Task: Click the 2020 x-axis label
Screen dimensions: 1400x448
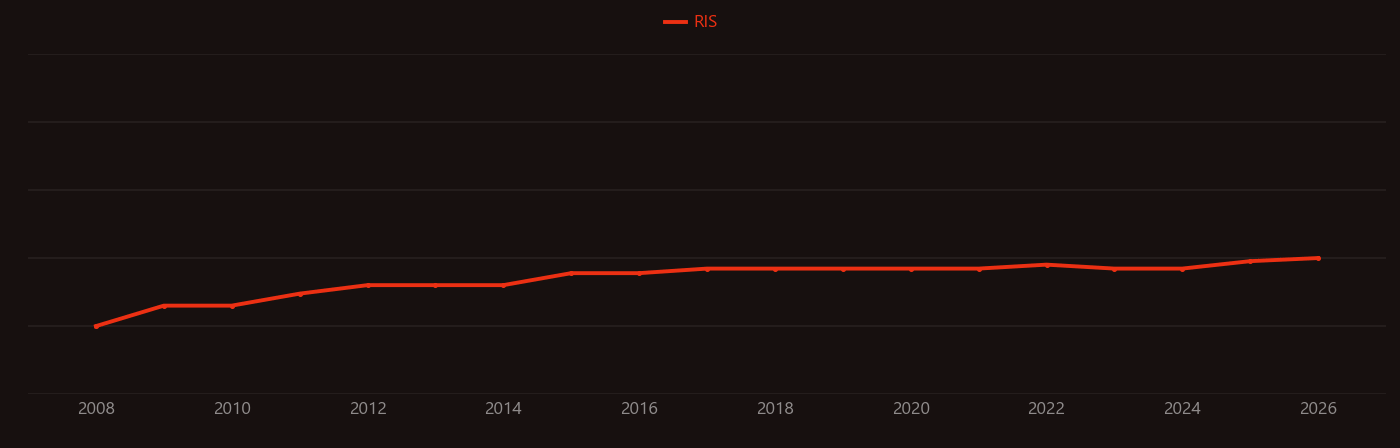Action: click(911, 409)
